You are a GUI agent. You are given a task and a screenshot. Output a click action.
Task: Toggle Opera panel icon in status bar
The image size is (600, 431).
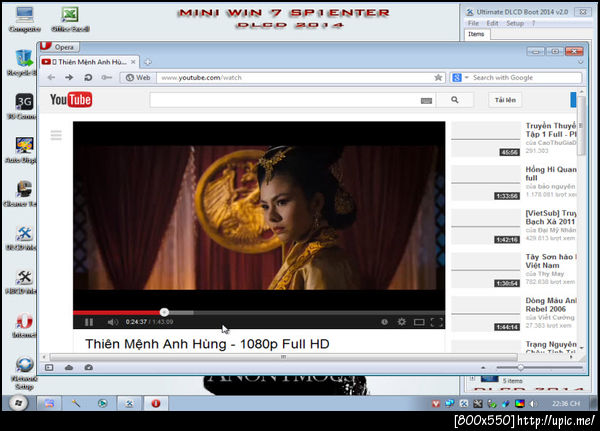pyautogui.click(x=49, y=367)
